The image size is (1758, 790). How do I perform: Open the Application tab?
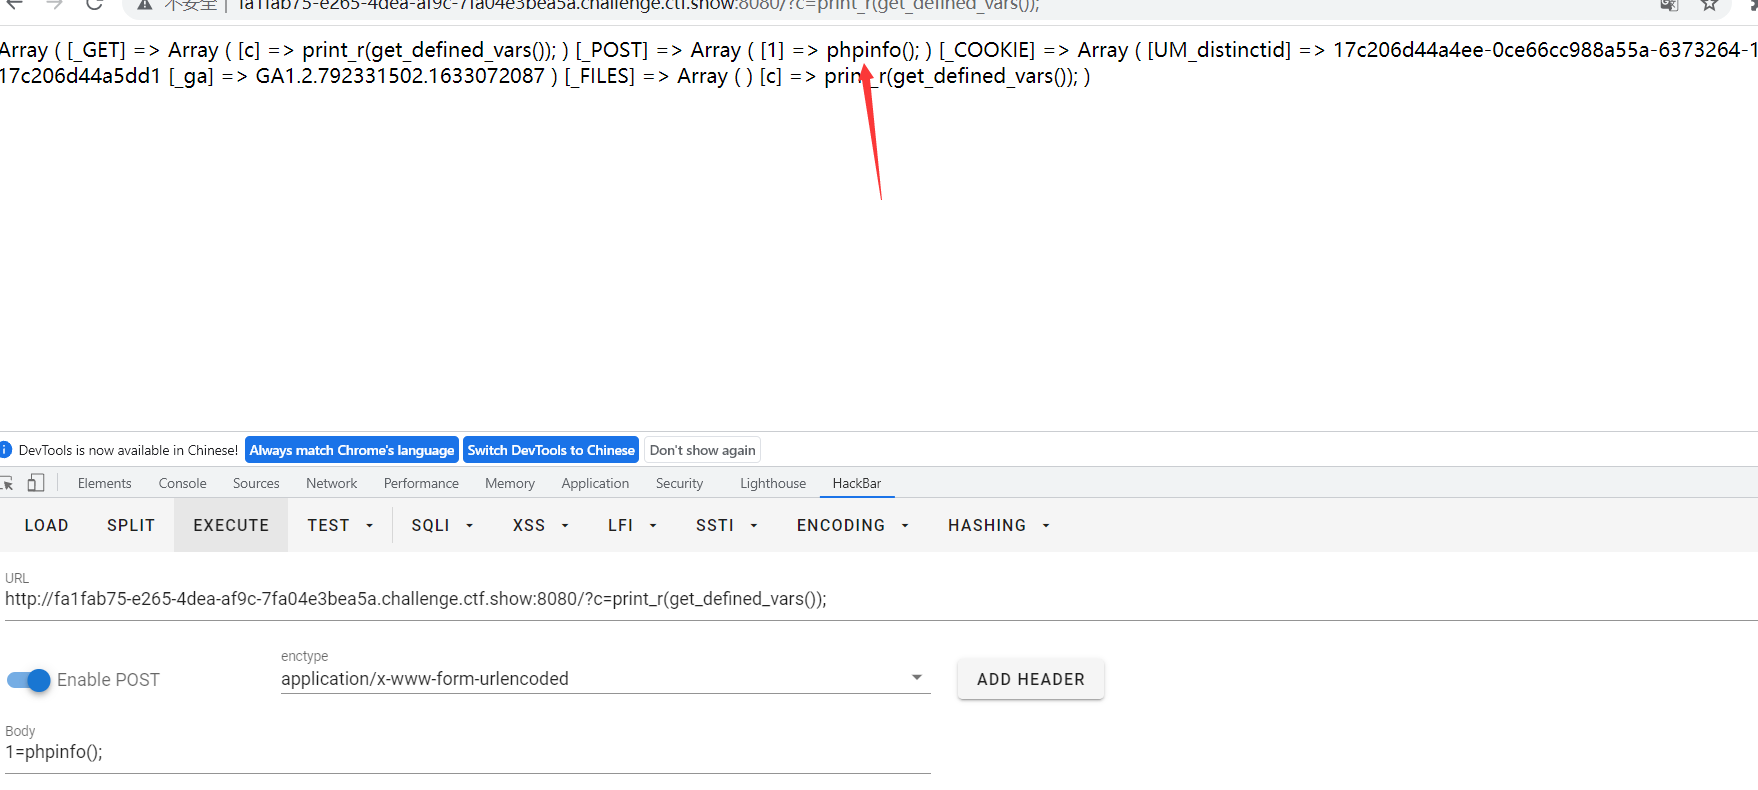[x=595, y=483]
